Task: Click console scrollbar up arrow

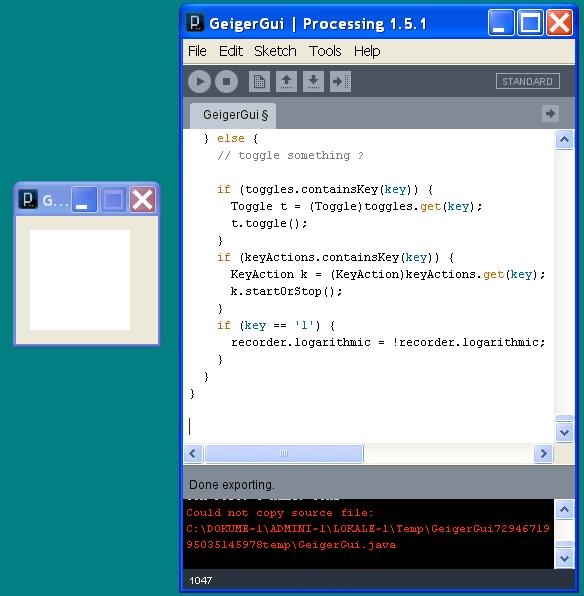Action: tap(564, 509)
